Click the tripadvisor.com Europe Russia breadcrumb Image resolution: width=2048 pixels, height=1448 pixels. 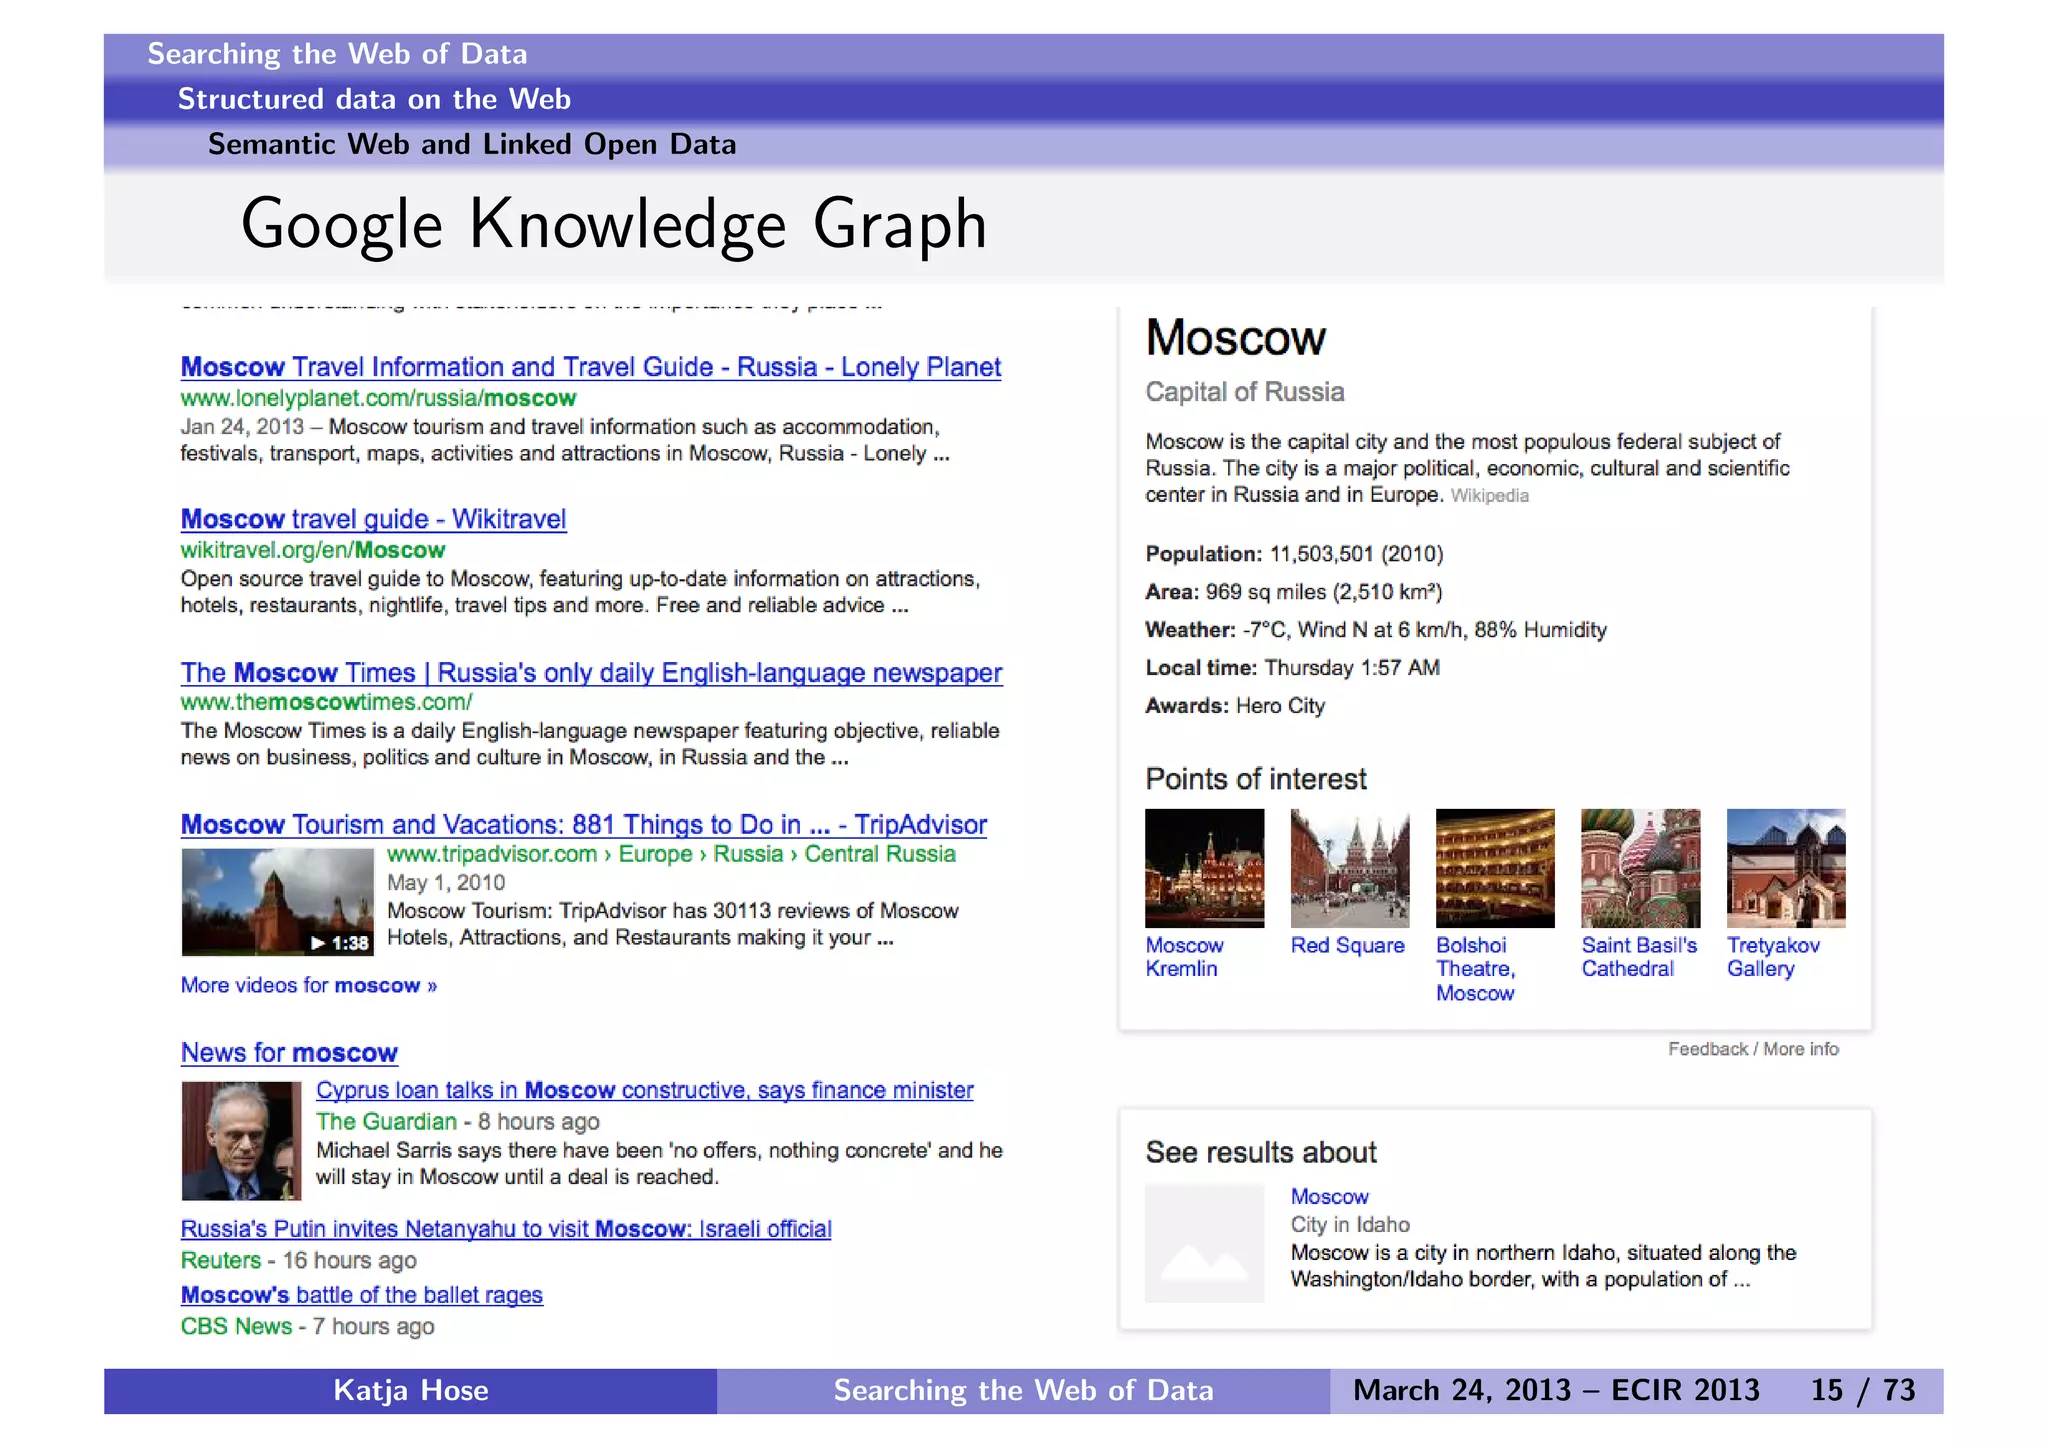point(671,854)
